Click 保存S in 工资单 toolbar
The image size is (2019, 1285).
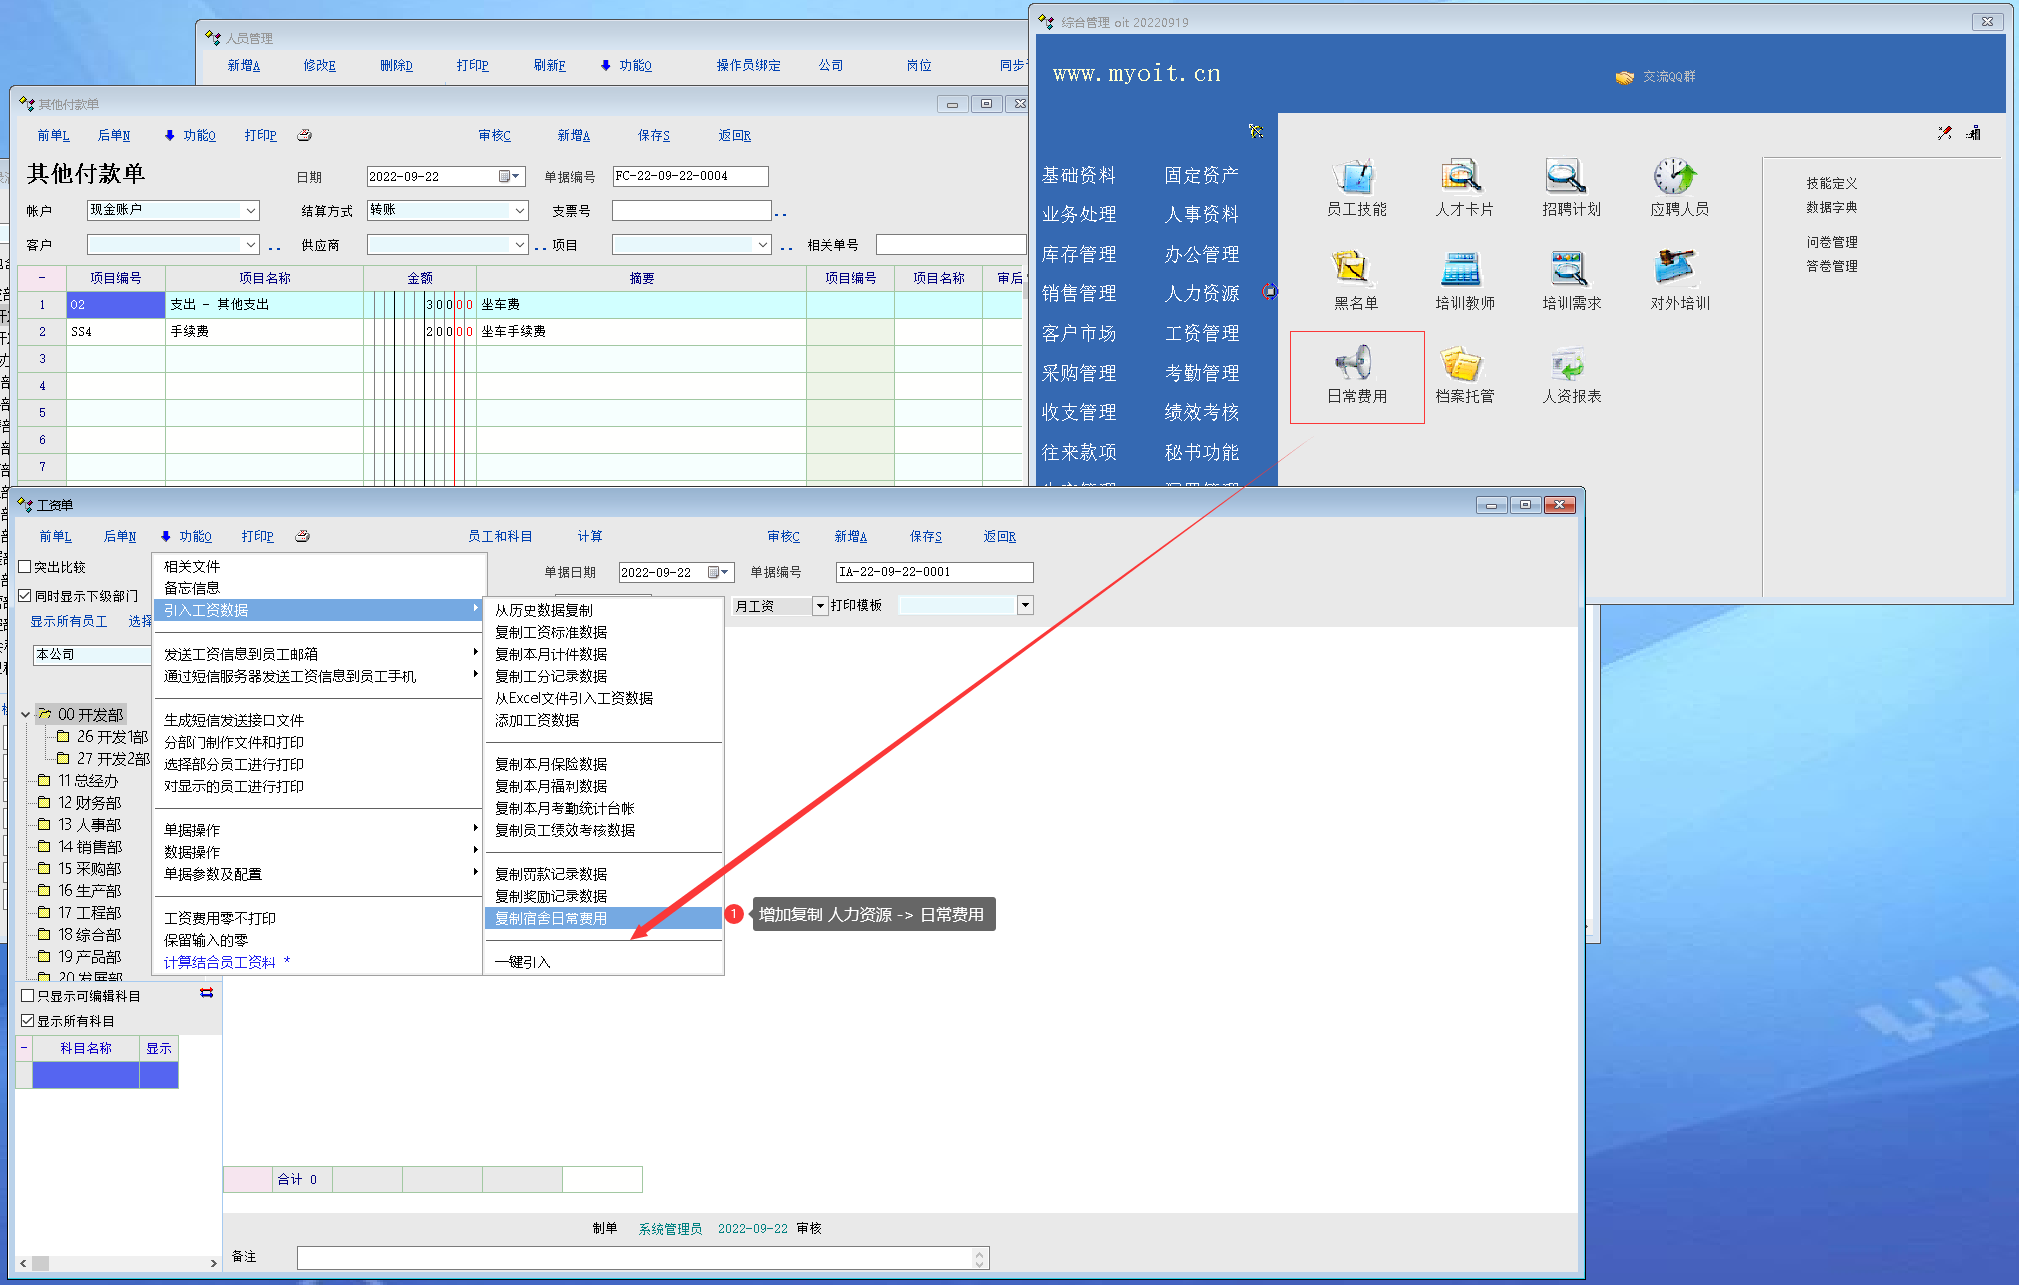click(x=925, y=537)
